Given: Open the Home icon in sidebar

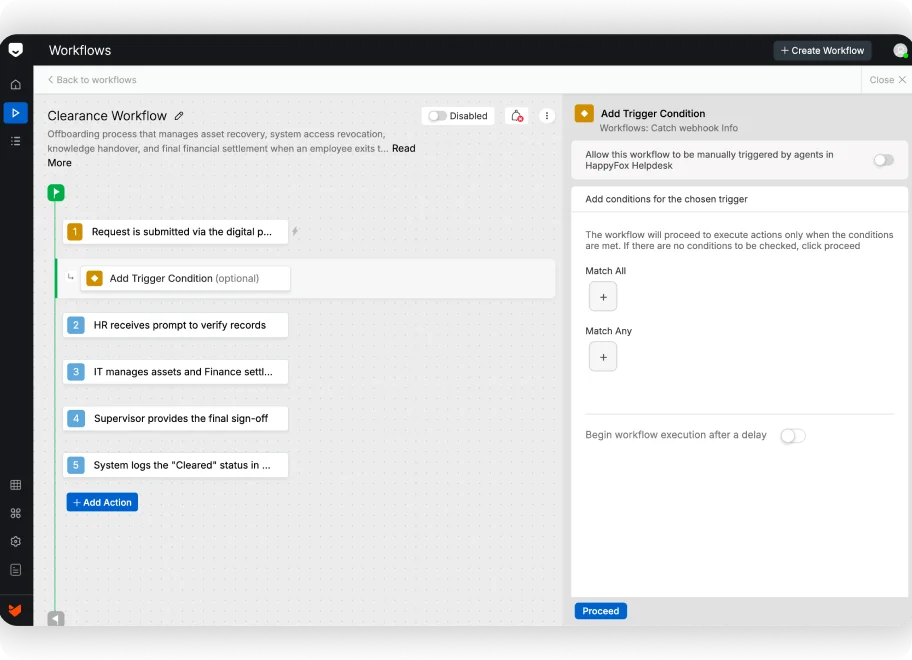Looking at the screenshot, I should tap(16, 85).
